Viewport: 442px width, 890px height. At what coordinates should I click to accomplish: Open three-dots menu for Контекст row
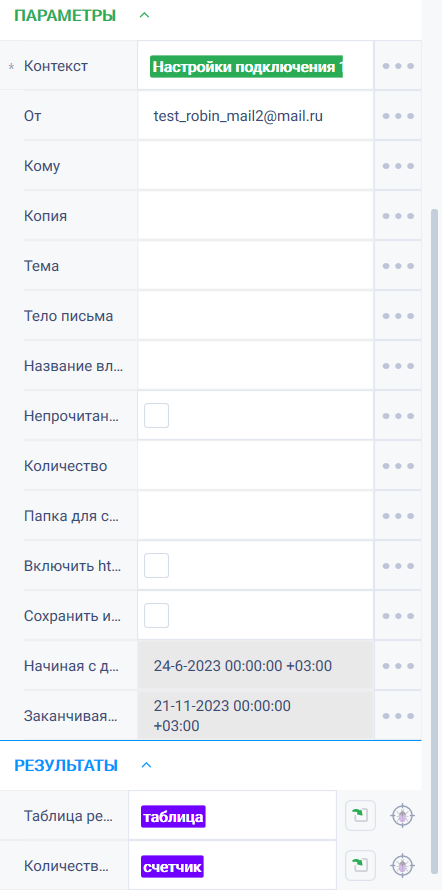(398, 66)
